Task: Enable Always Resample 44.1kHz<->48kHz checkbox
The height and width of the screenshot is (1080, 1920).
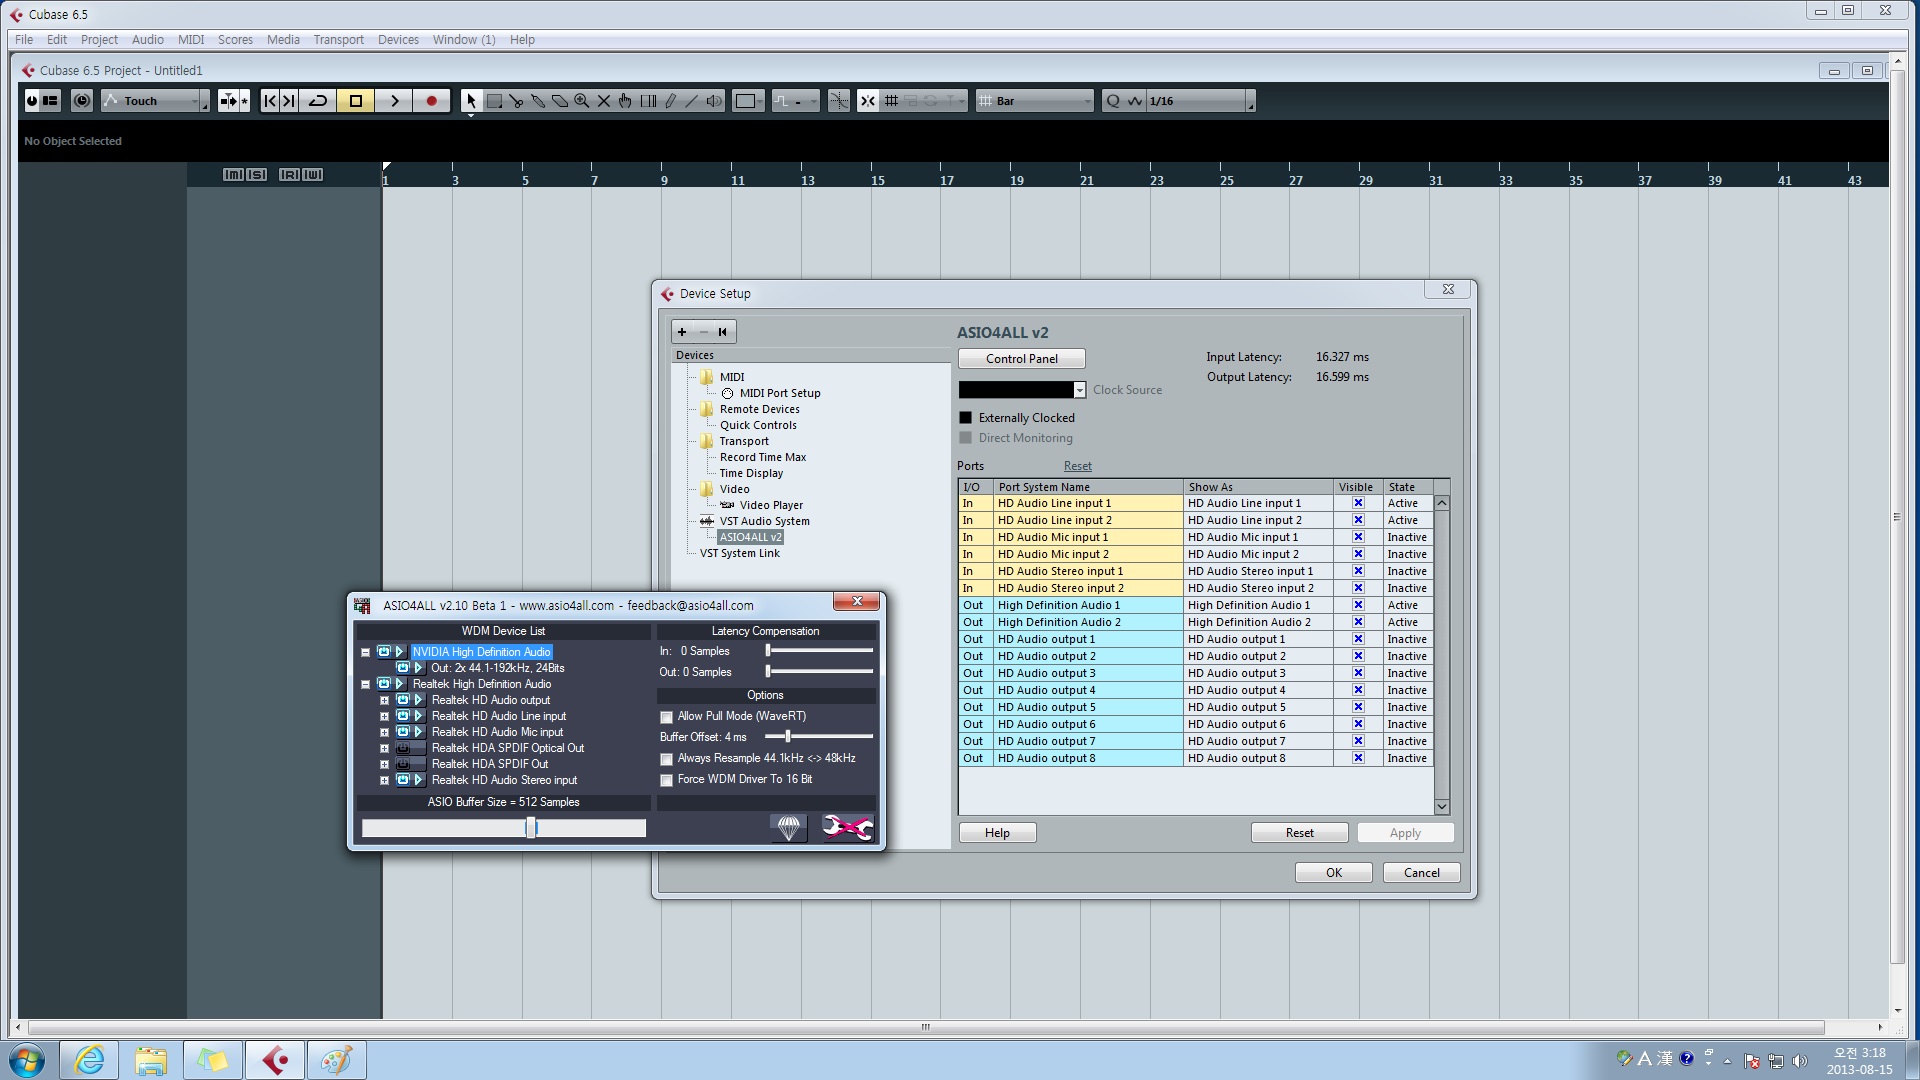Action: coord(666,759)
